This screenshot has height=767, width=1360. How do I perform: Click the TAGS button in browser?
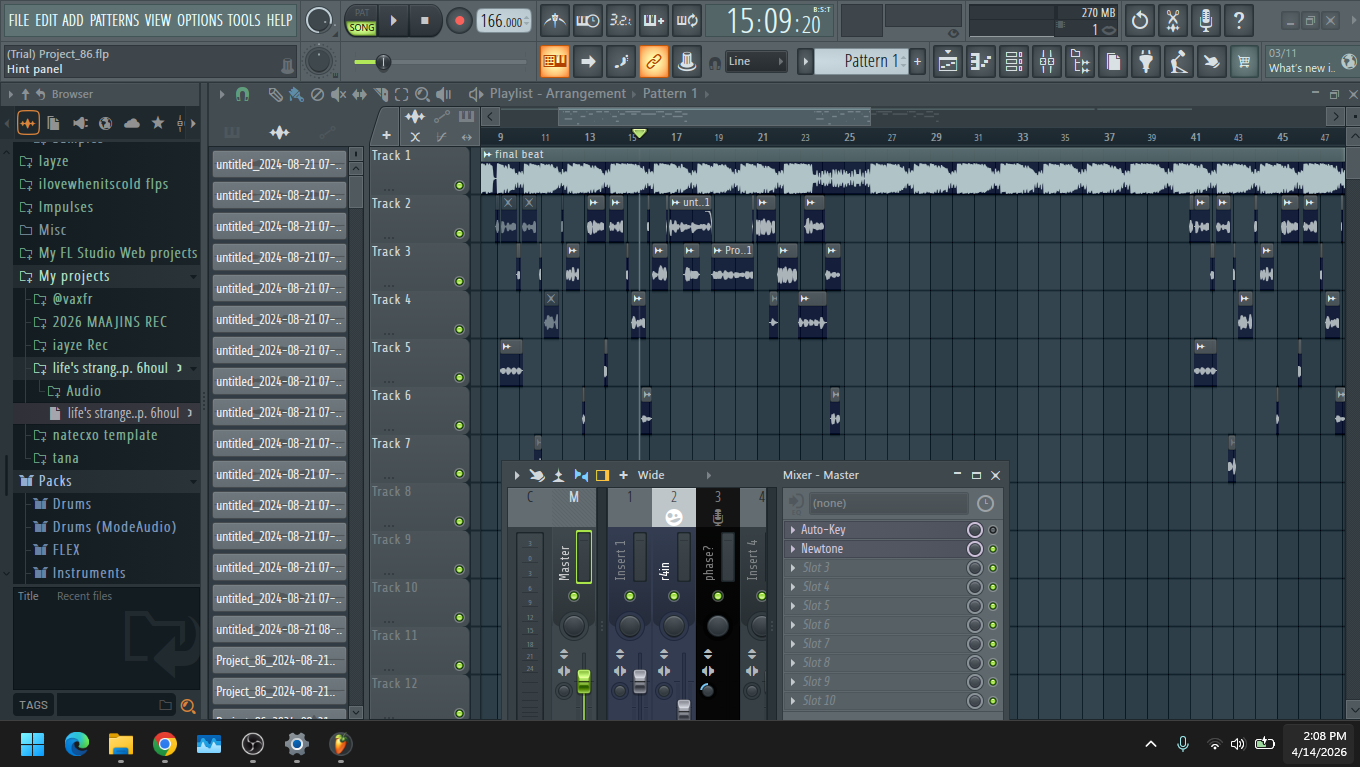33,705
